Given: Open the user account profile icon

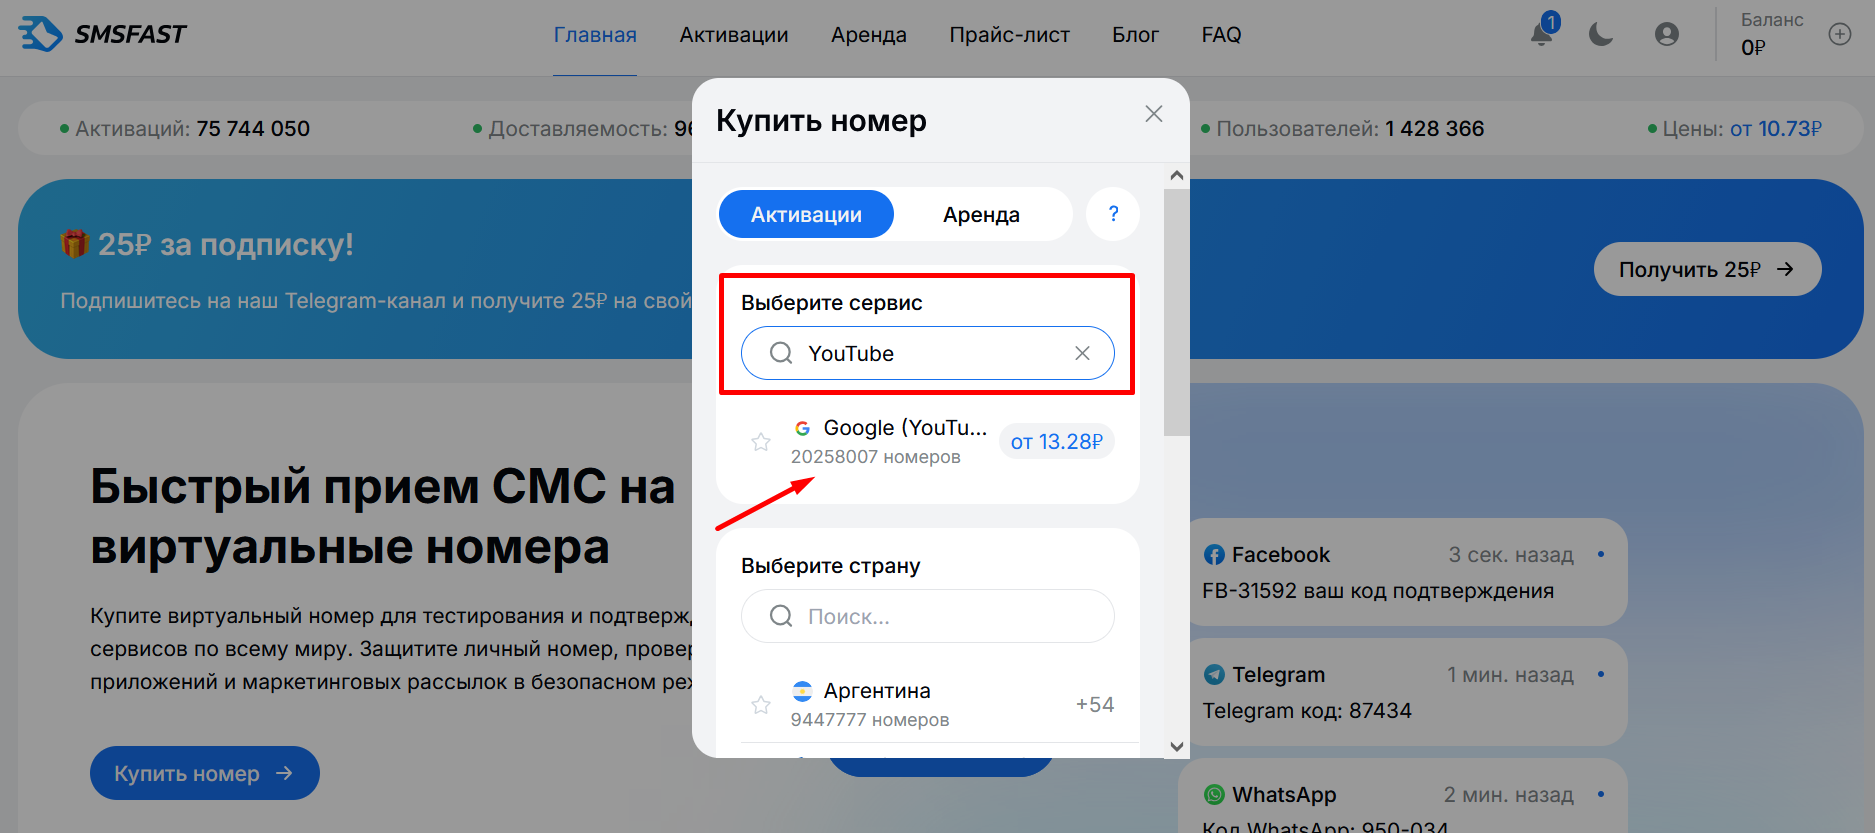Looking at the screenshot, I should click(x=1667, y=34).
